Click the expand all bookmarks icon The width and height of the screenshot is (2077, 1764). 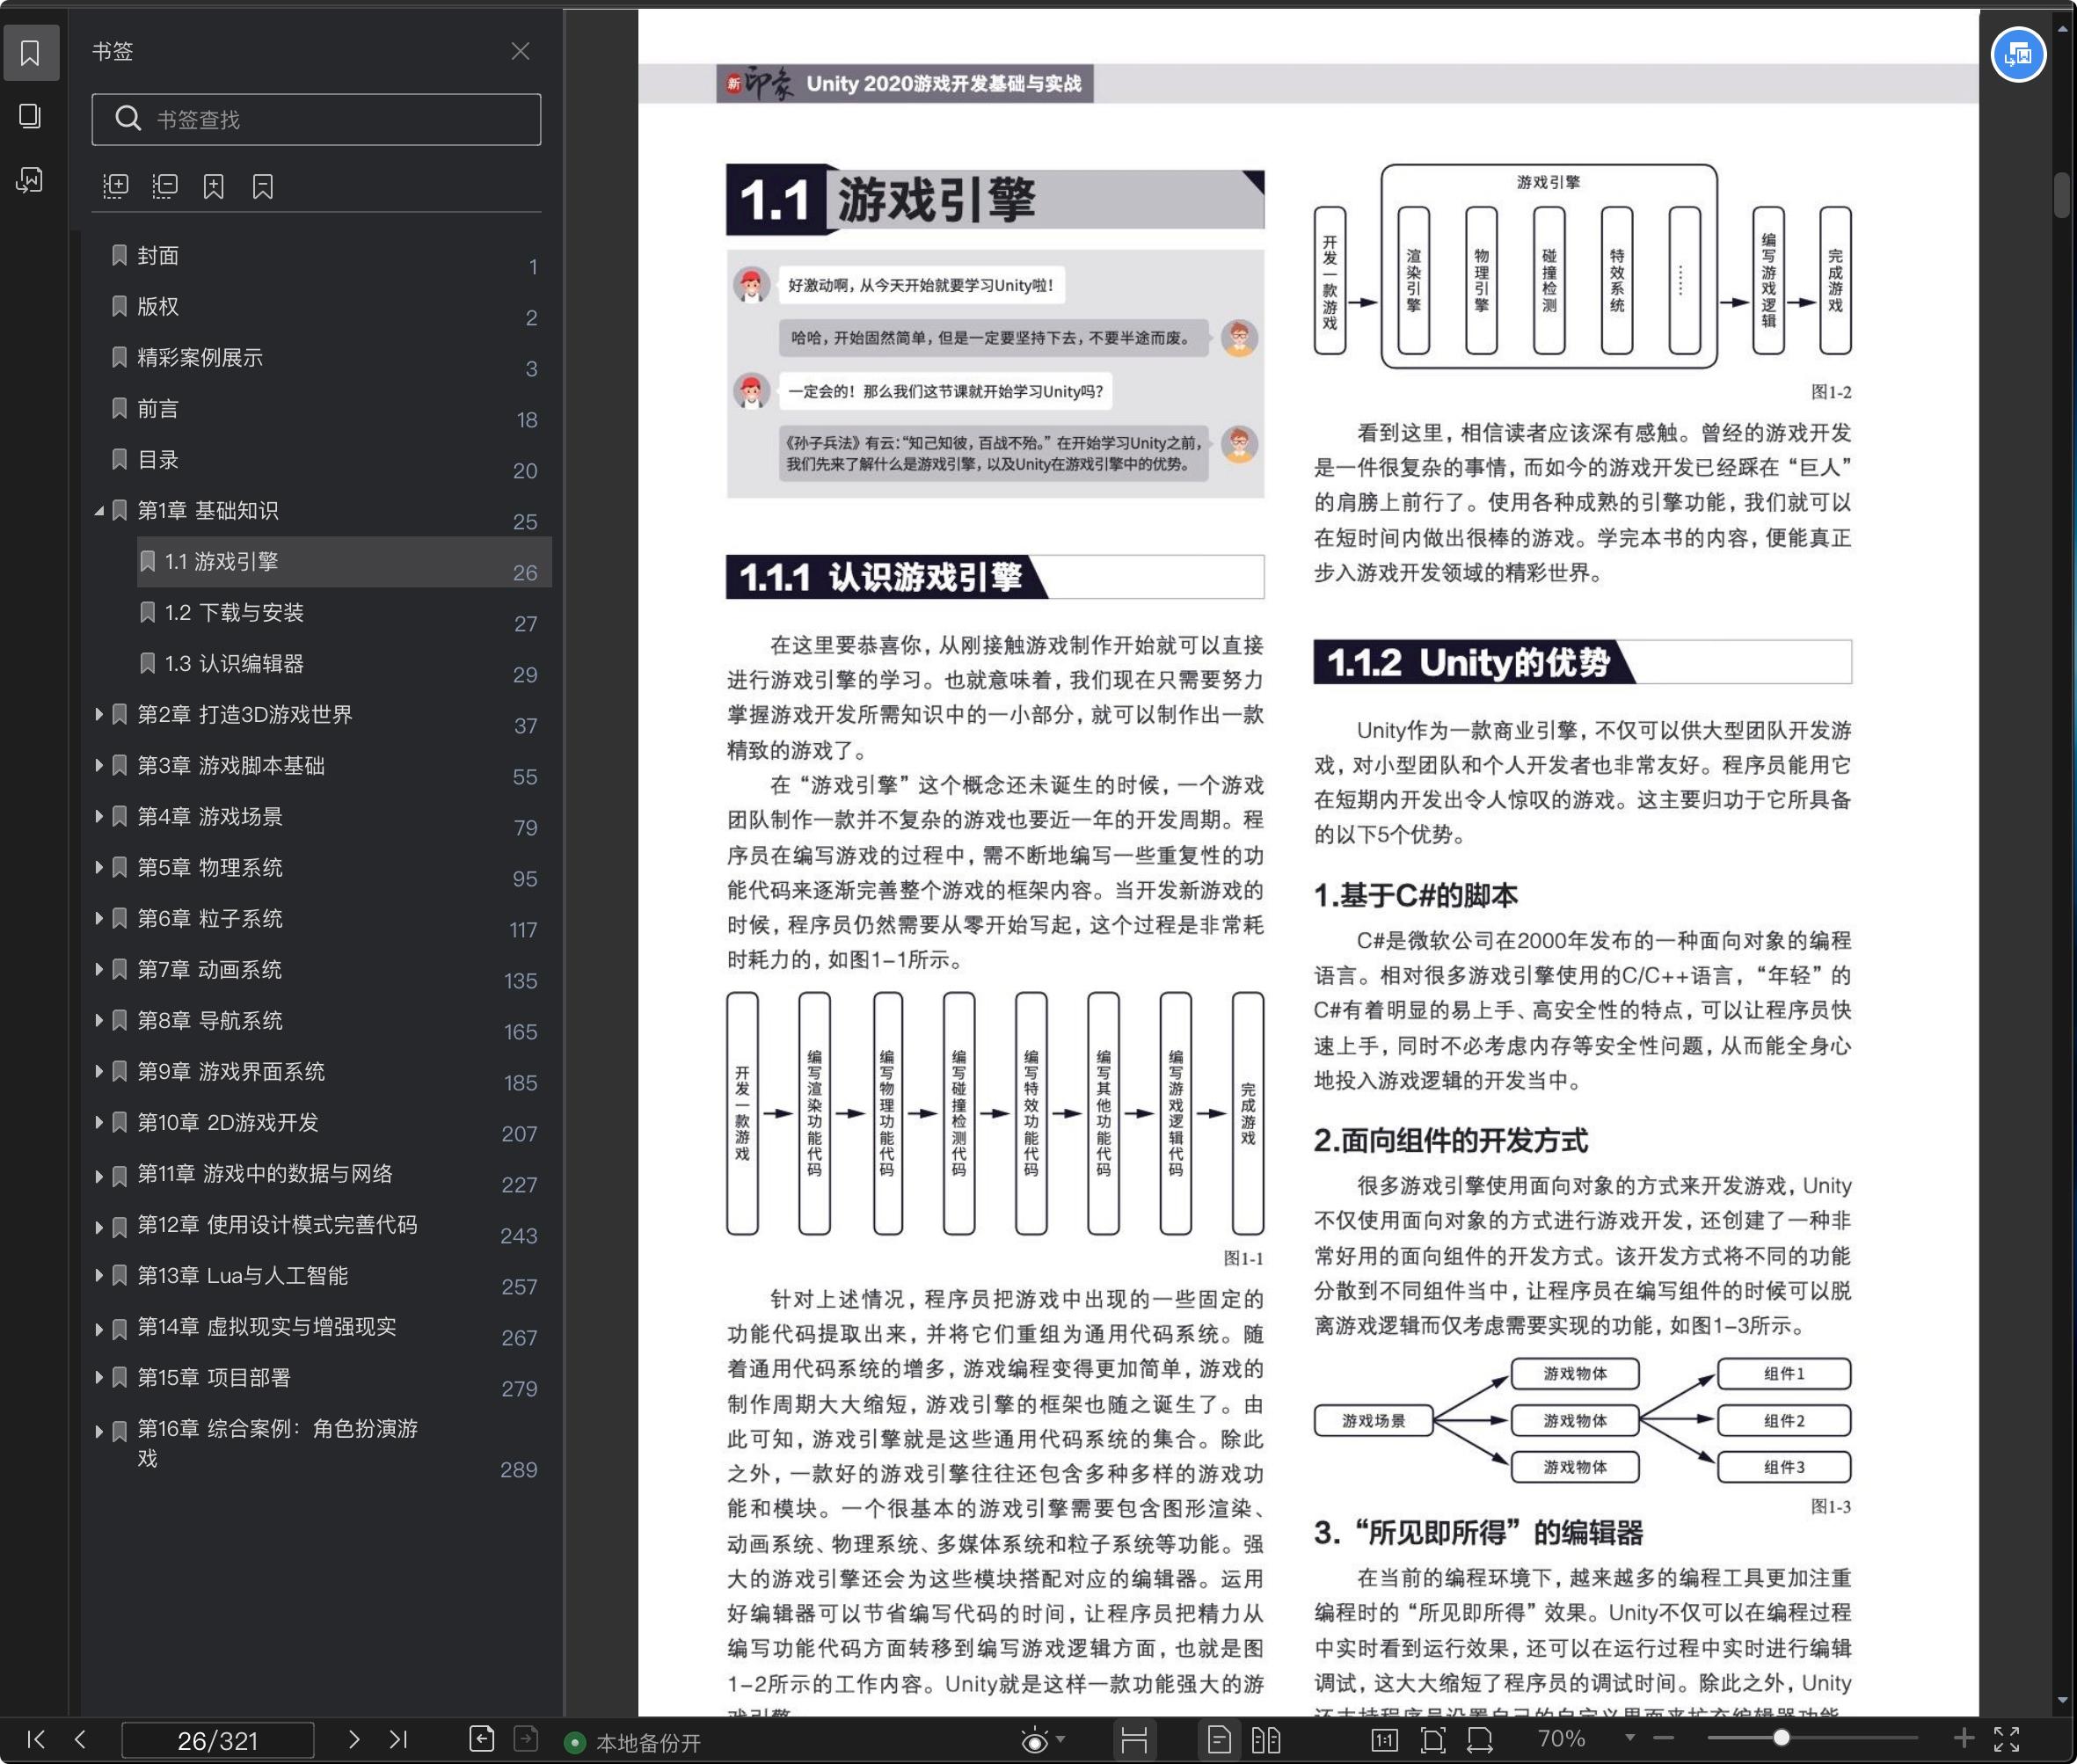(x=116, y=186)
